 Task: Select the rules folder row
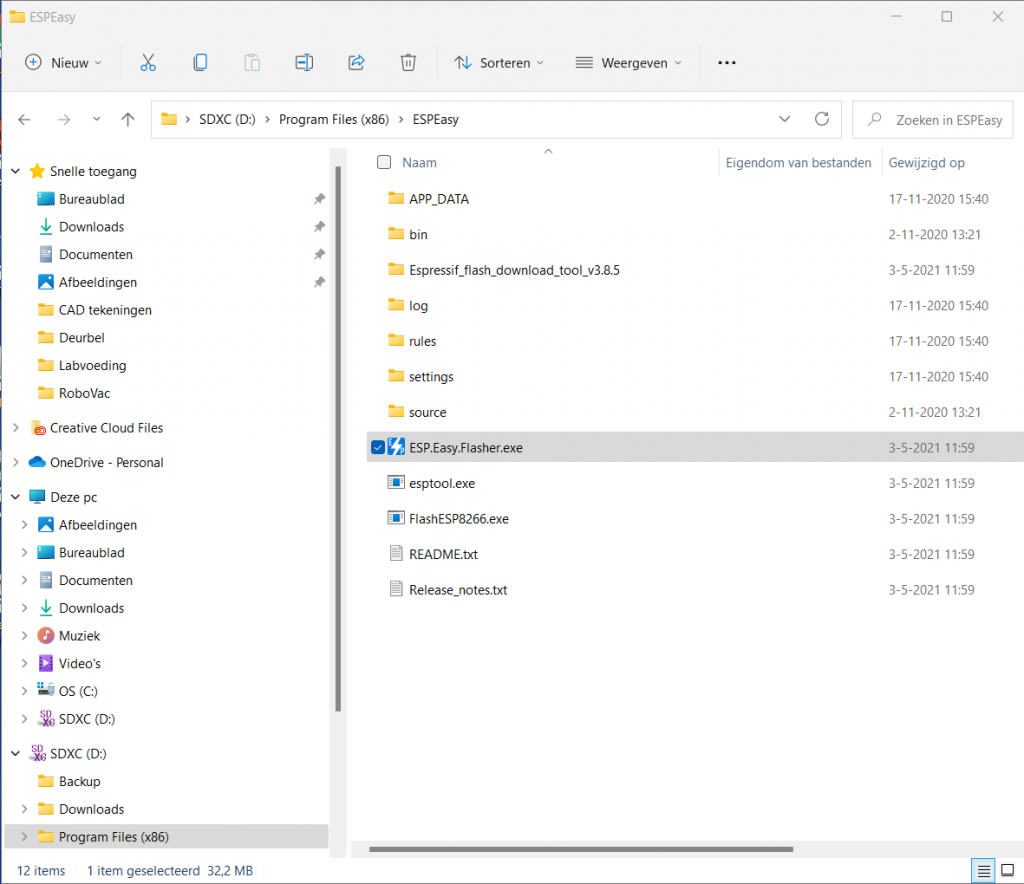tap(695, 341)
